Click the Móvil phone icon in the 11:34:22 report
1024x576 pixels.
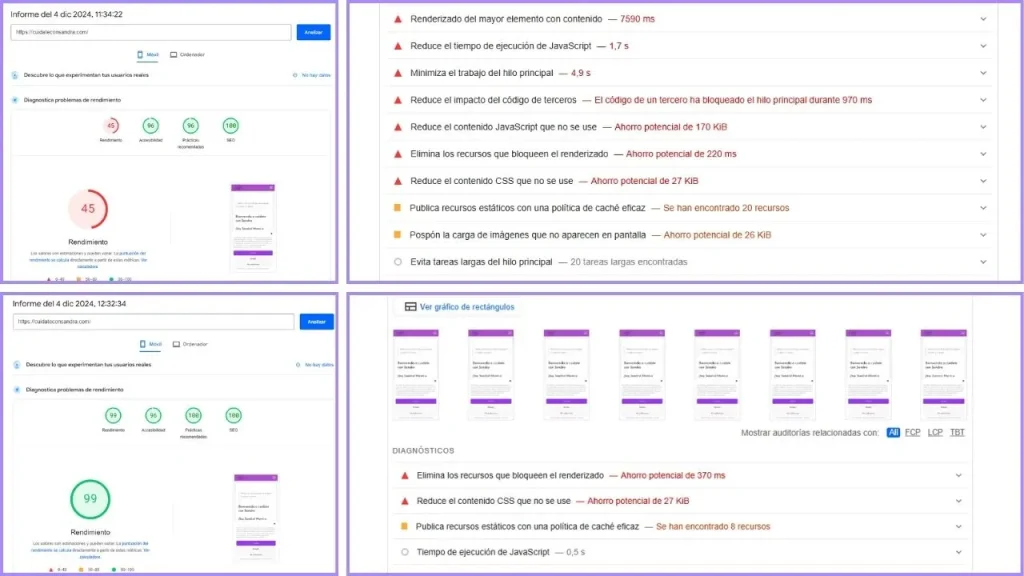(x=140, y=55)
